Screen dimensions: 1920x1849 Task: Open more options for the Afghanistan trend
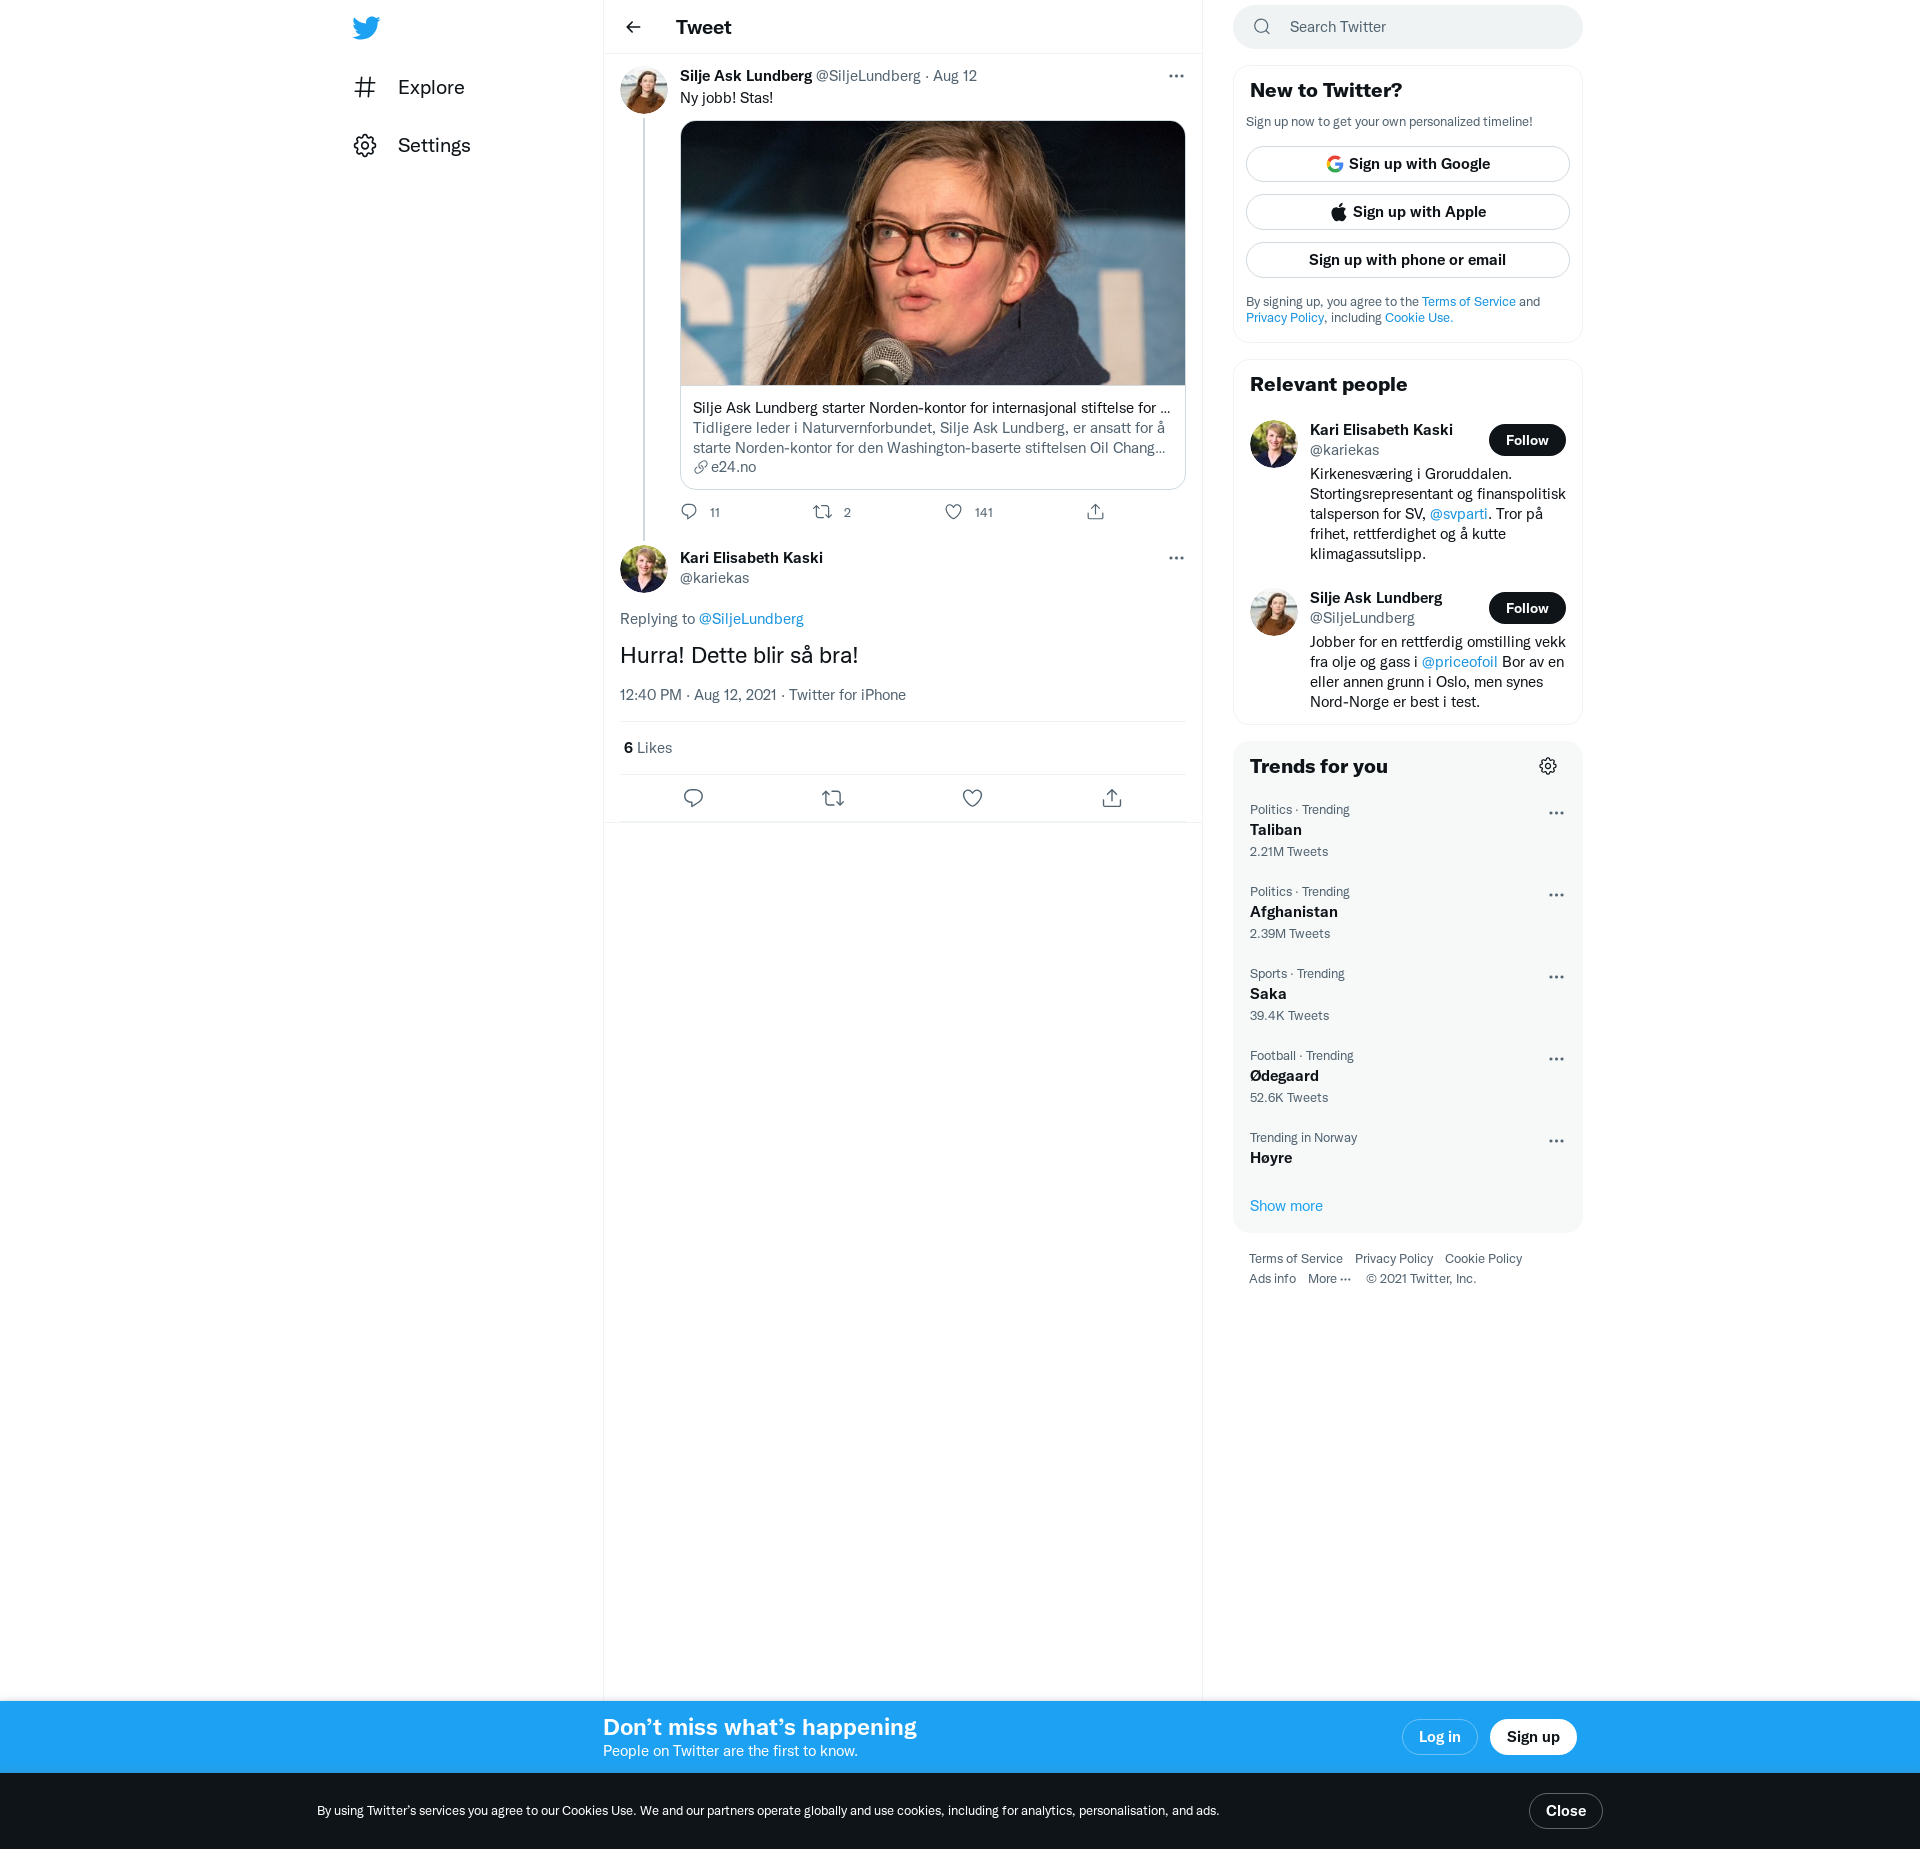(1556, 895)
